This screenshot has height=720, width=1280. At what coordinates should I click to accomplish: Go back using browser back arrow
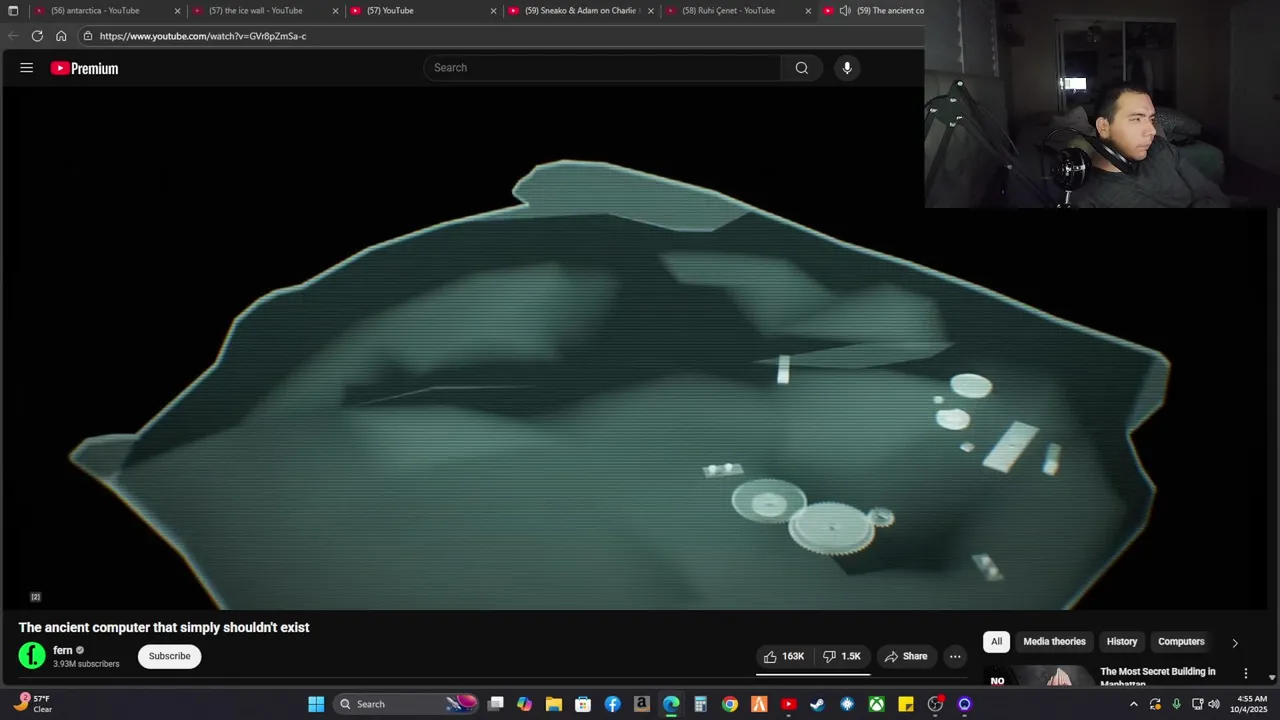point(13,36)
